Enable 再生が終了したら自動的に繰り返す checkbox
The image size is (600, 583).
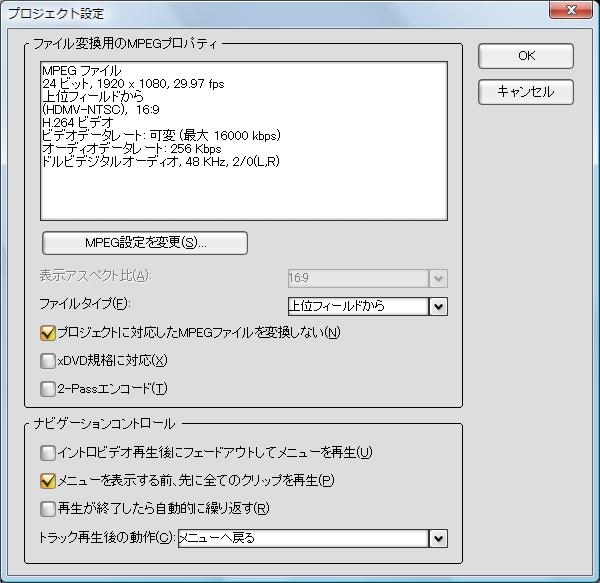click(48, 509)
